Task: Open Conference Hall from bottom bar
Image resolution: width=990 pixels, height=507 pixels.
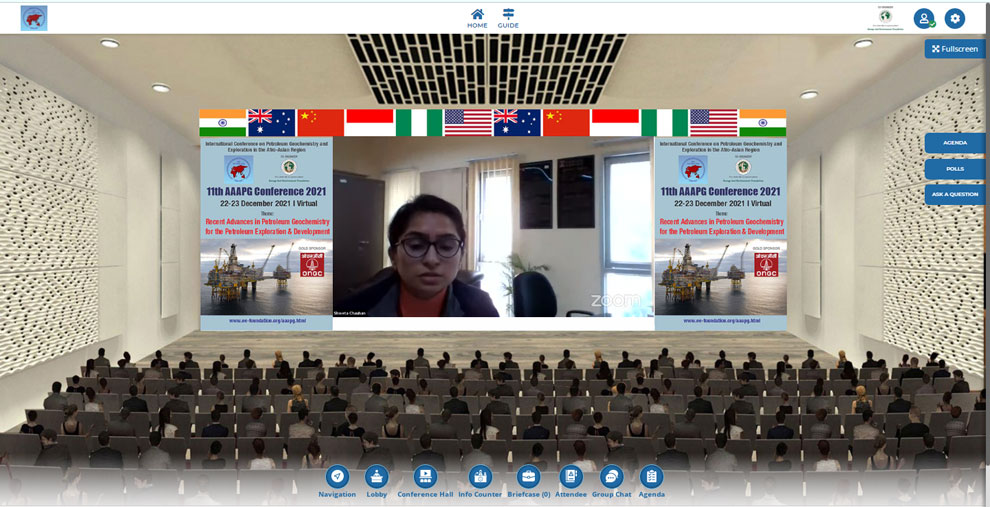Action: coord(425,482)
